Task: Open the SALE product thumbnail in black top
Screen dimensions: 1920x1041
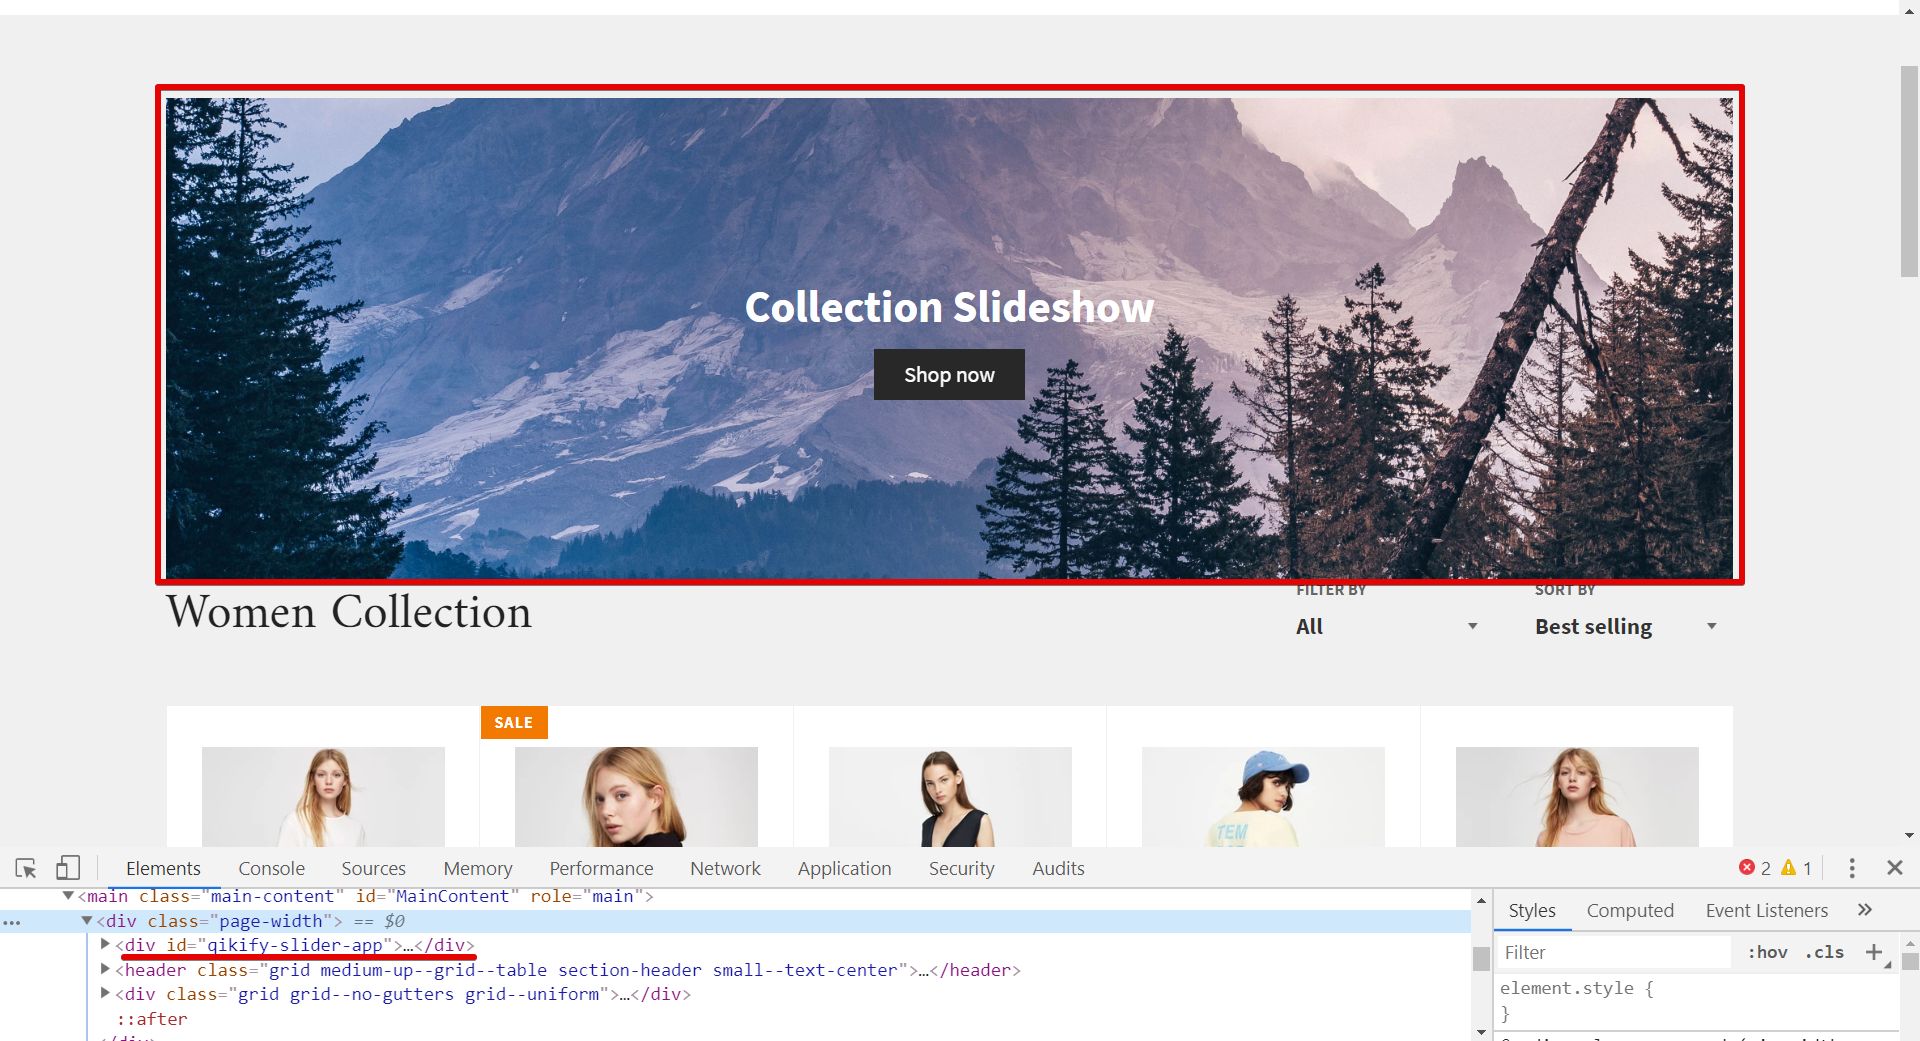Action: coord(636,797)
